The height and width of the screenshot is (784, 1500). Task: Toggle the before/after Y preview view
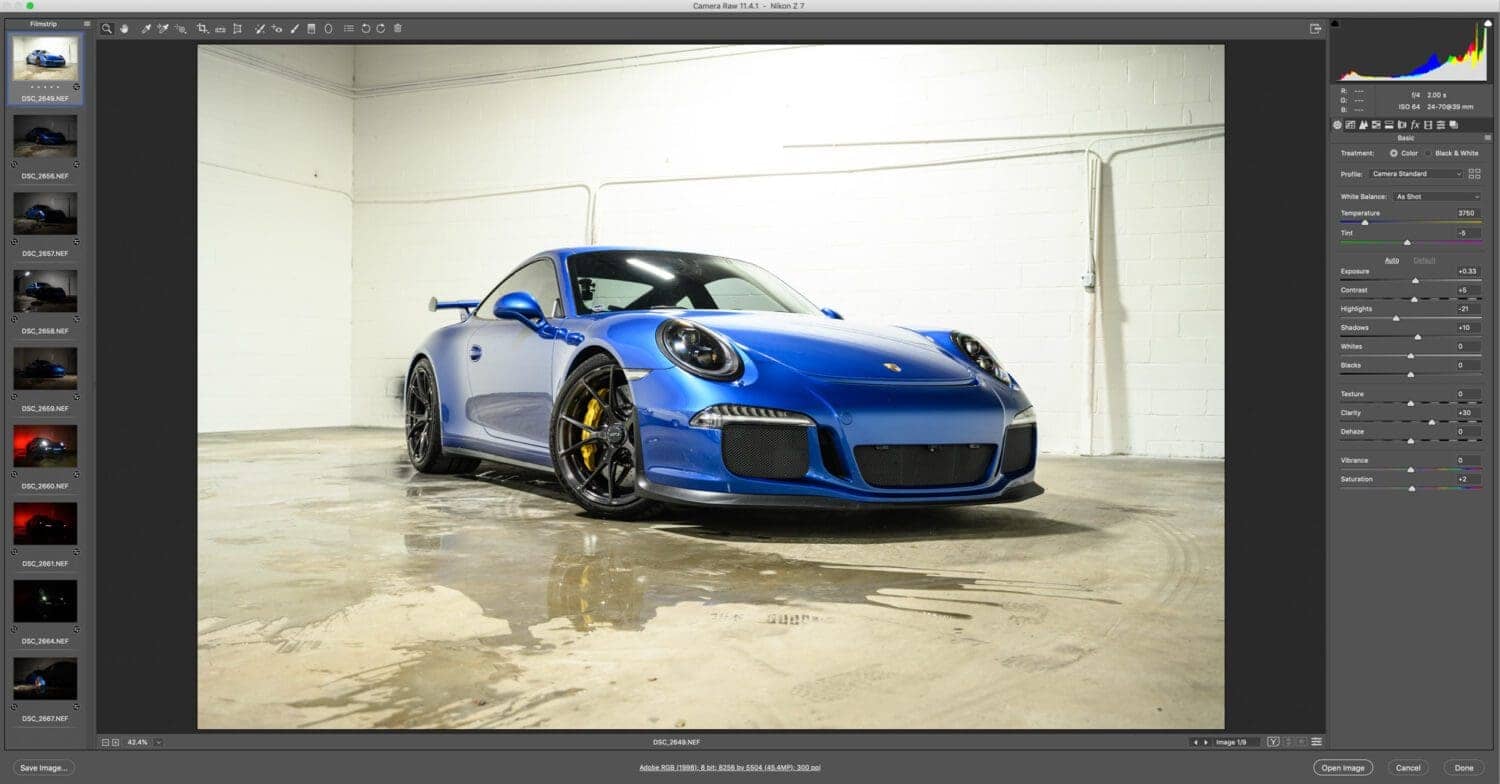(1273, 742)
